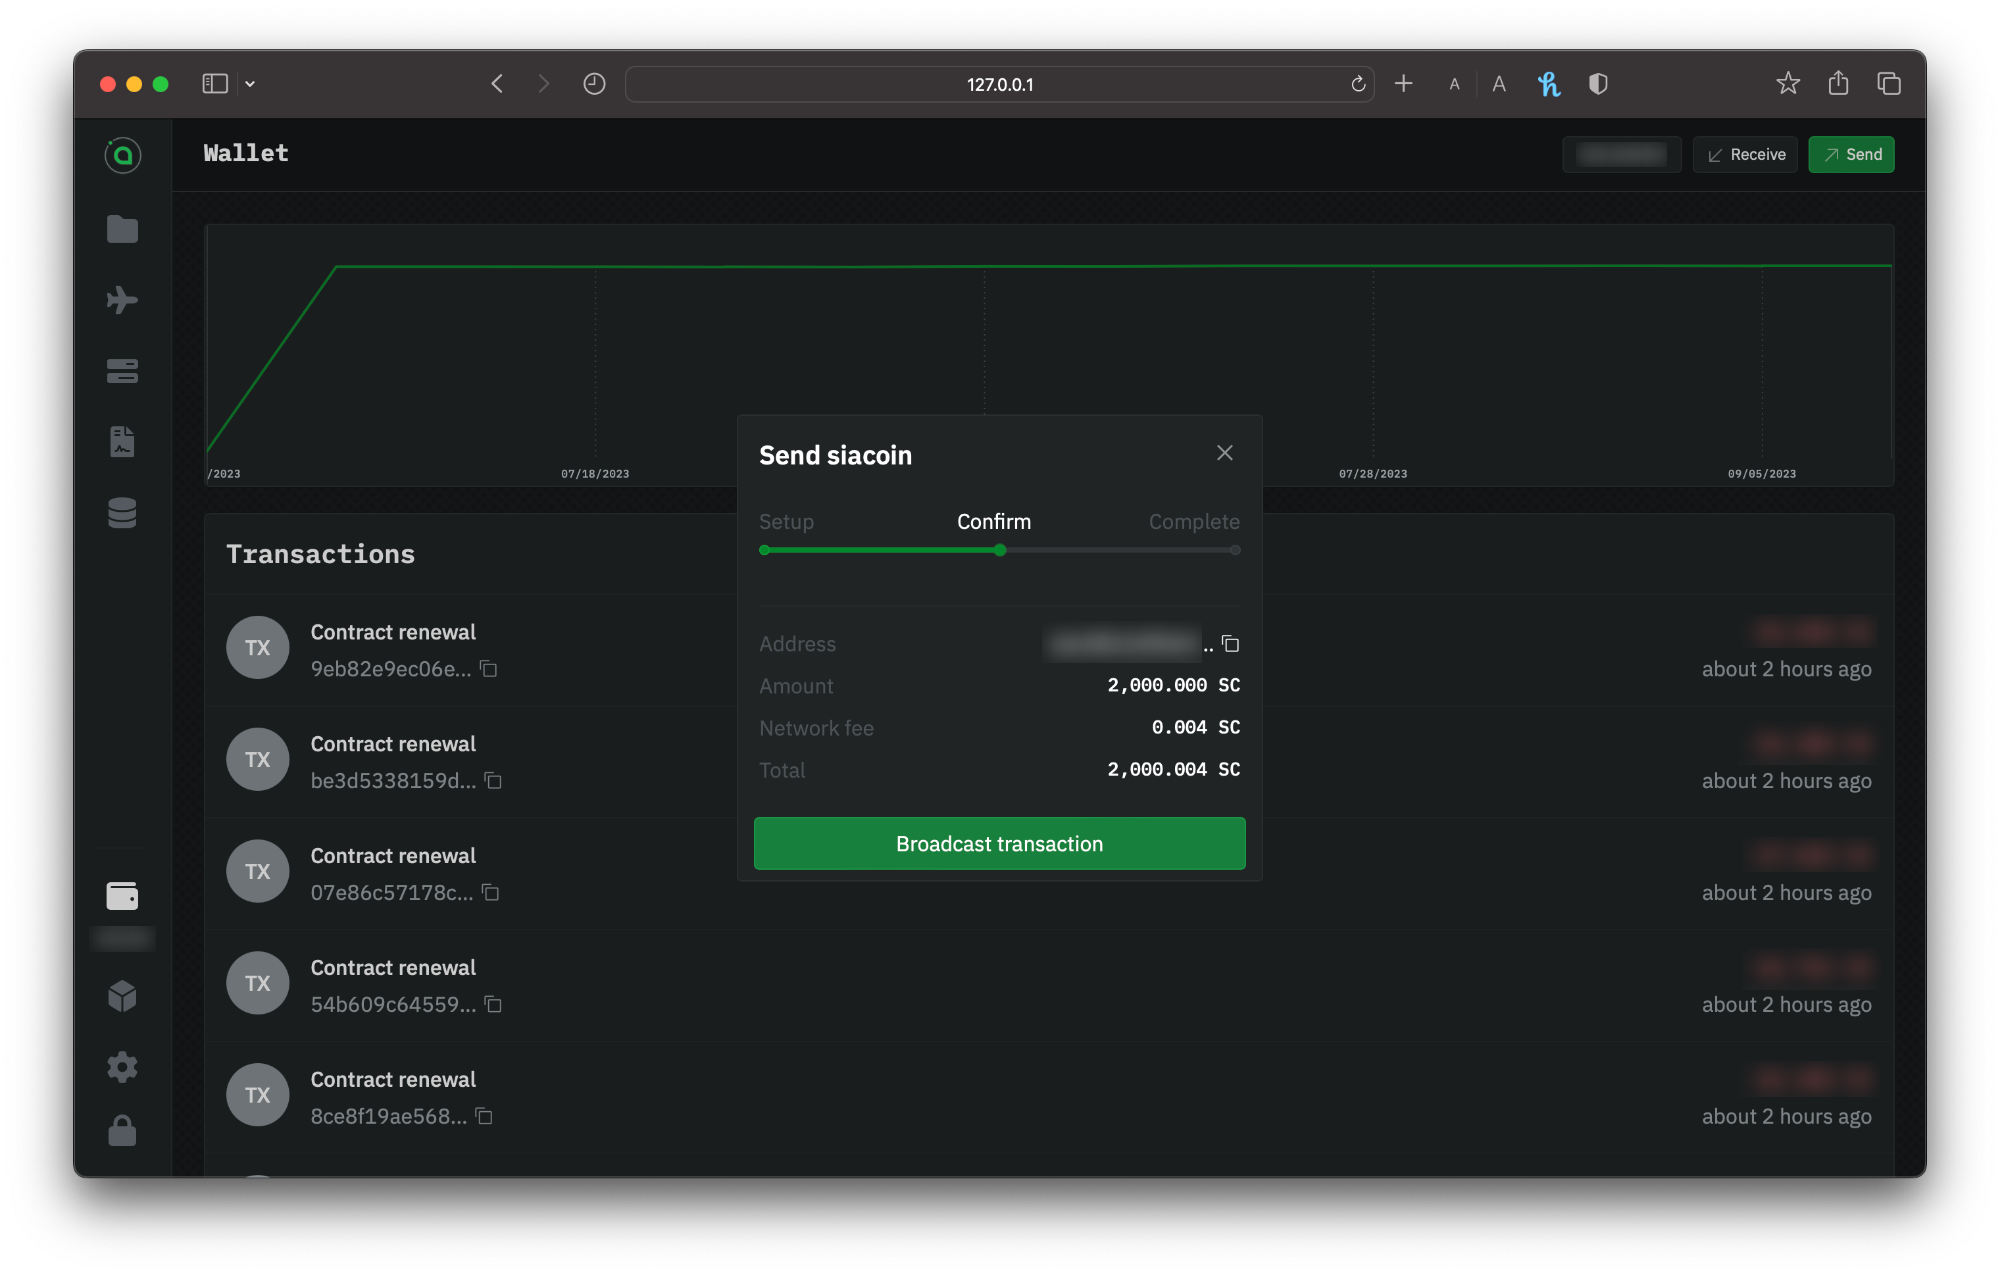Viewport: 2000px width, 1275px height.
Task: Open the Node cube icon in sidebar
Action: coord(122,995)
